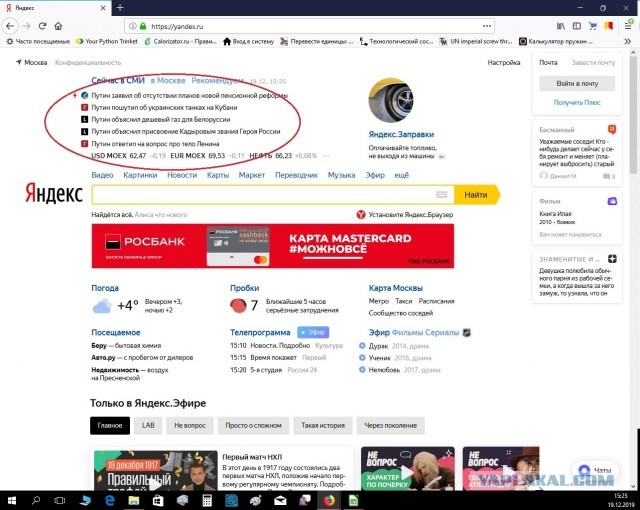Open the Firefox hamburger menu
640x510 pixels.
628,26
